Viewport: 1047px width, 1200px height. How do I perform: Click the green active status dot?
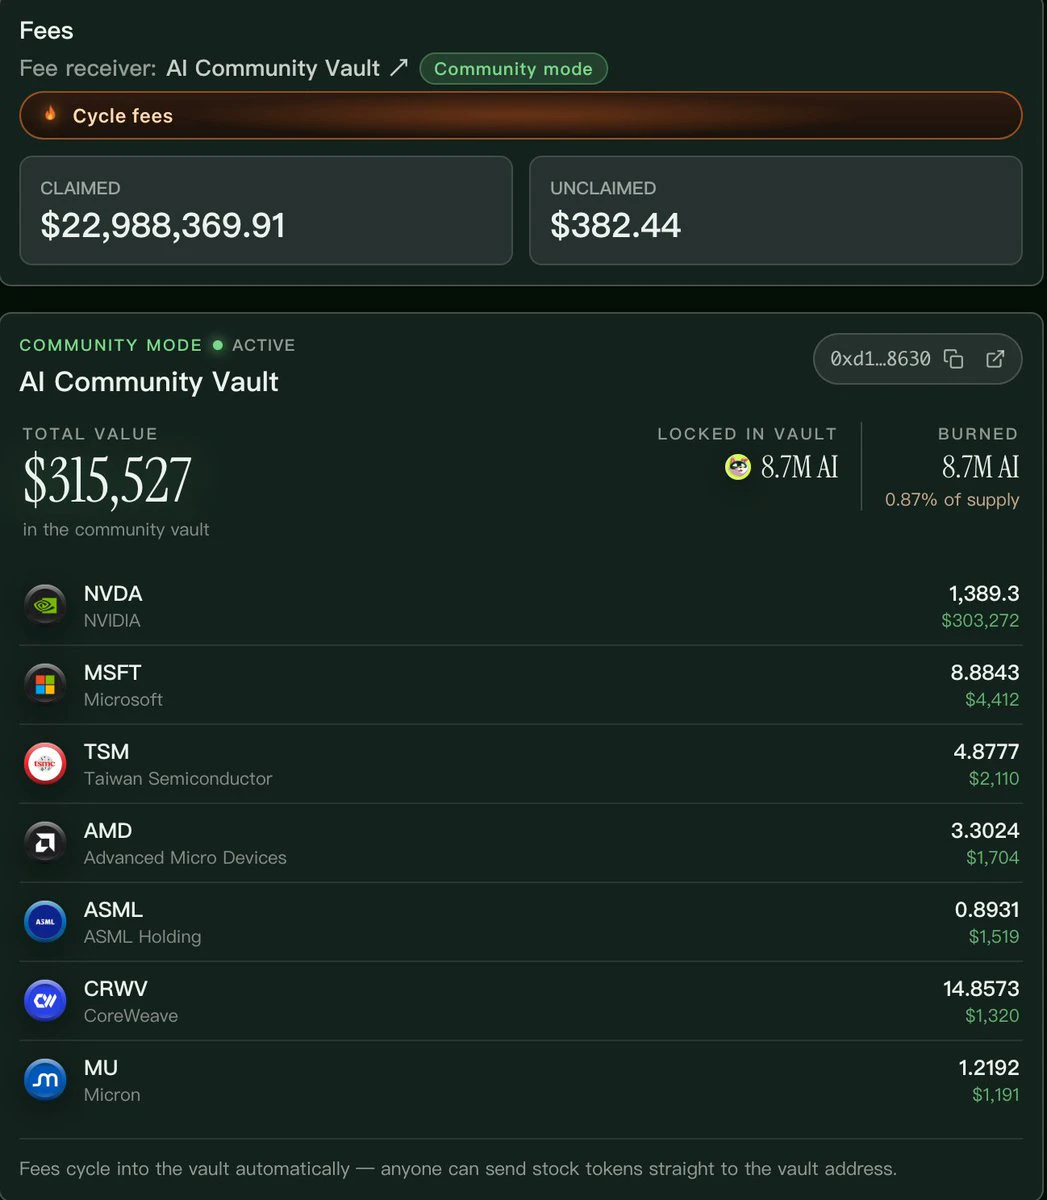point(217,345)
